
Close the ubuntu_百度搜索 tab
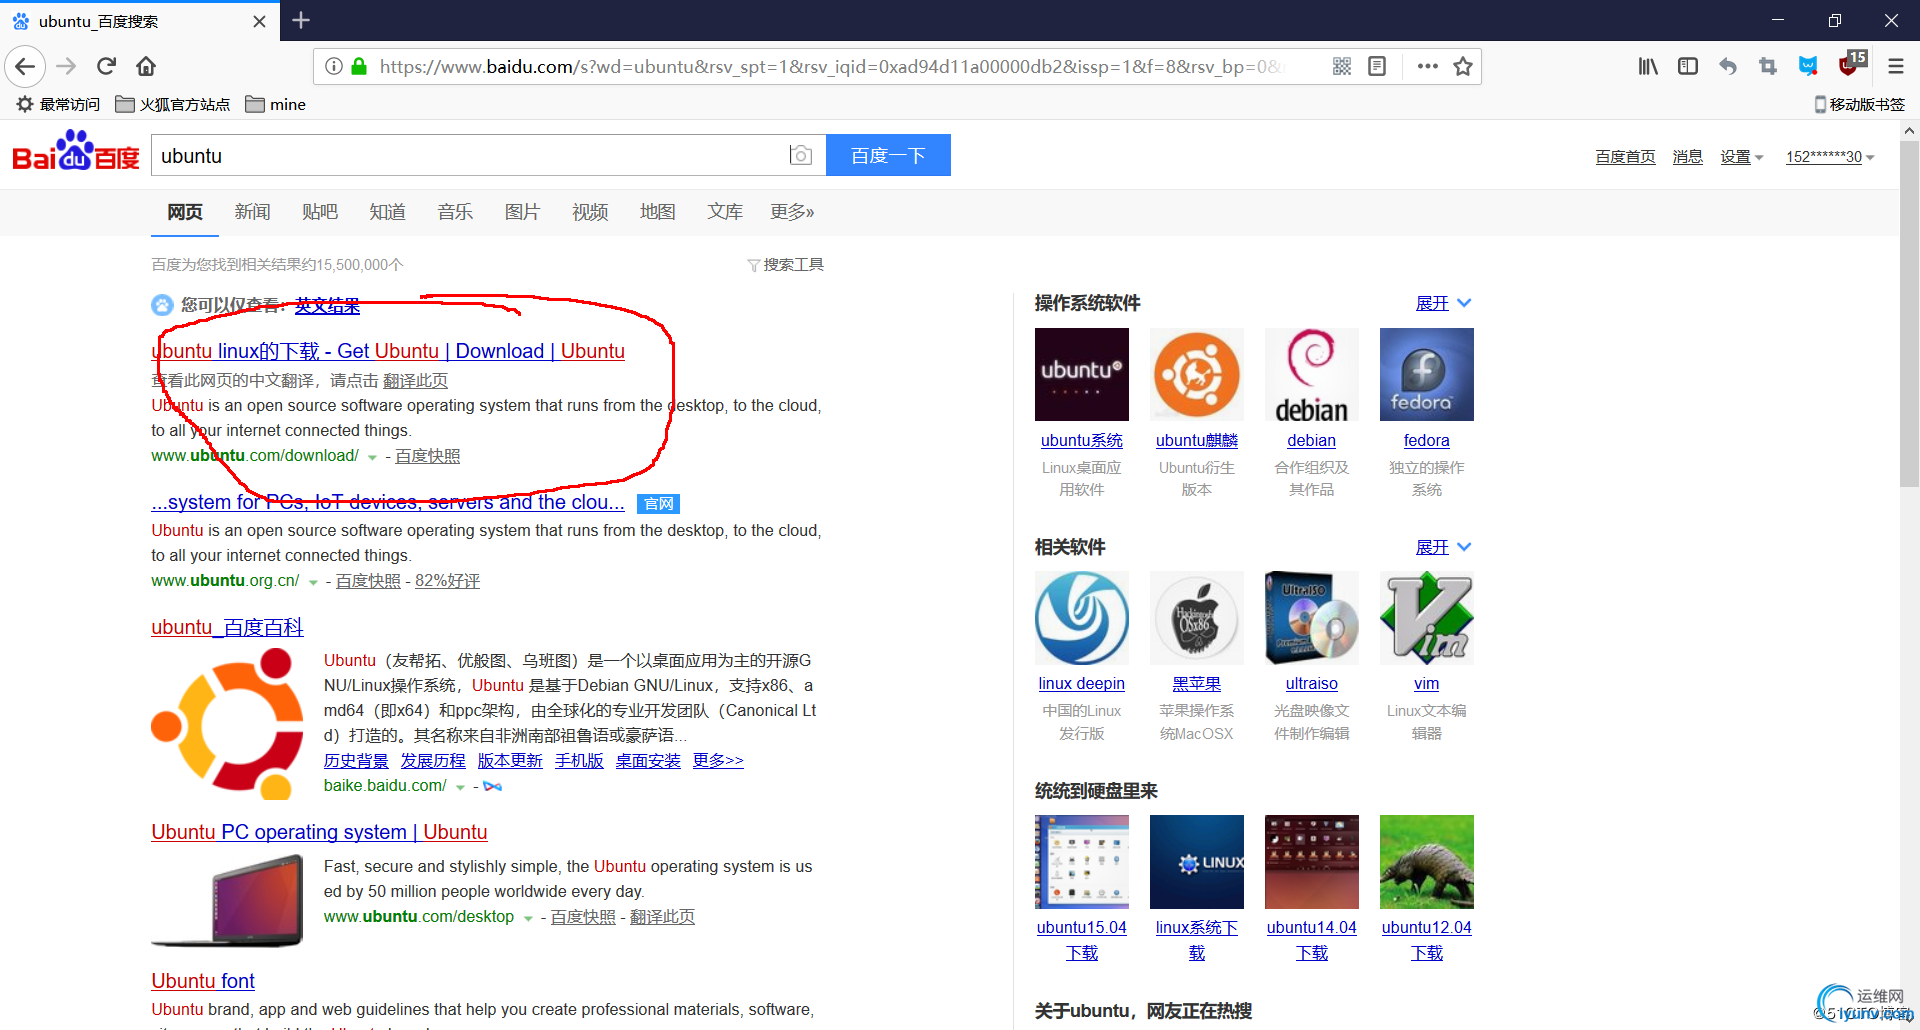[259, 21]
